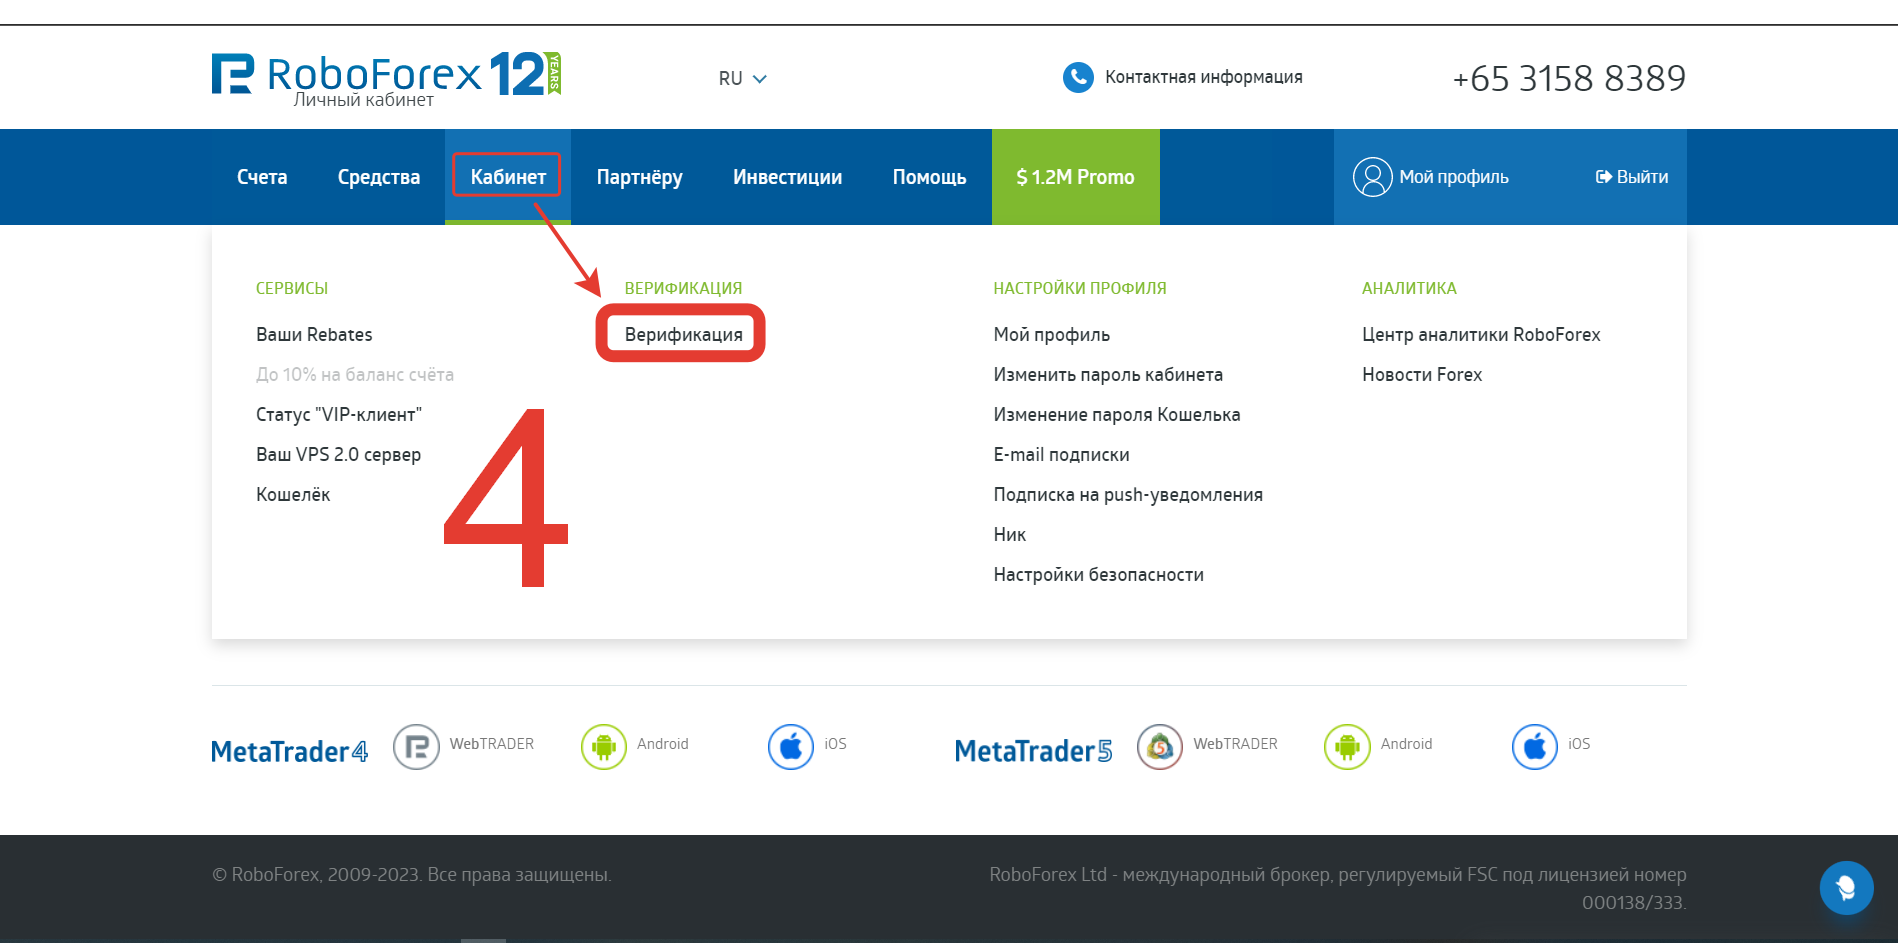Image resolution: width=1898 pixels, height=943 pixels.
Task: Click the Личный кабинет subtitle
Action: (364, 100)
